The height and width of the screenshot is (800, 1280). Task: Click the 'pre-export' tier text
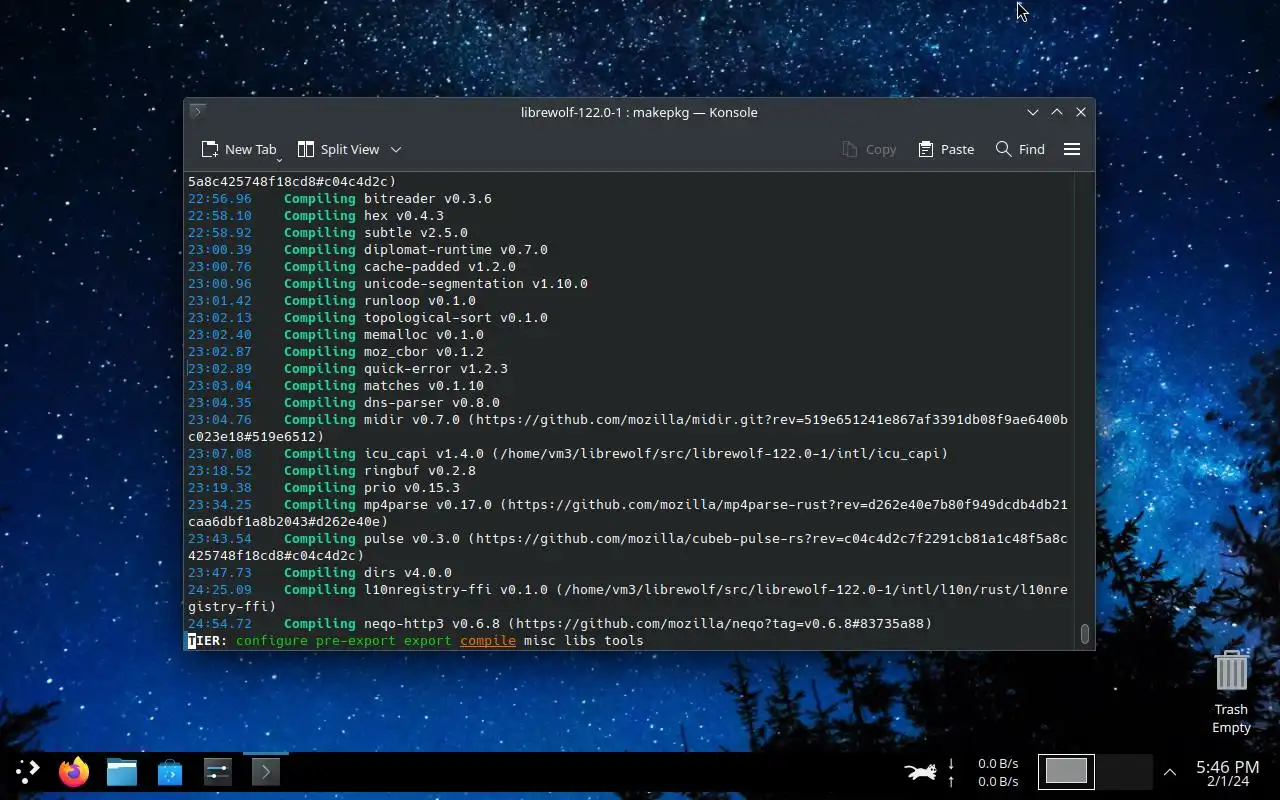click(x=356, y=640)
